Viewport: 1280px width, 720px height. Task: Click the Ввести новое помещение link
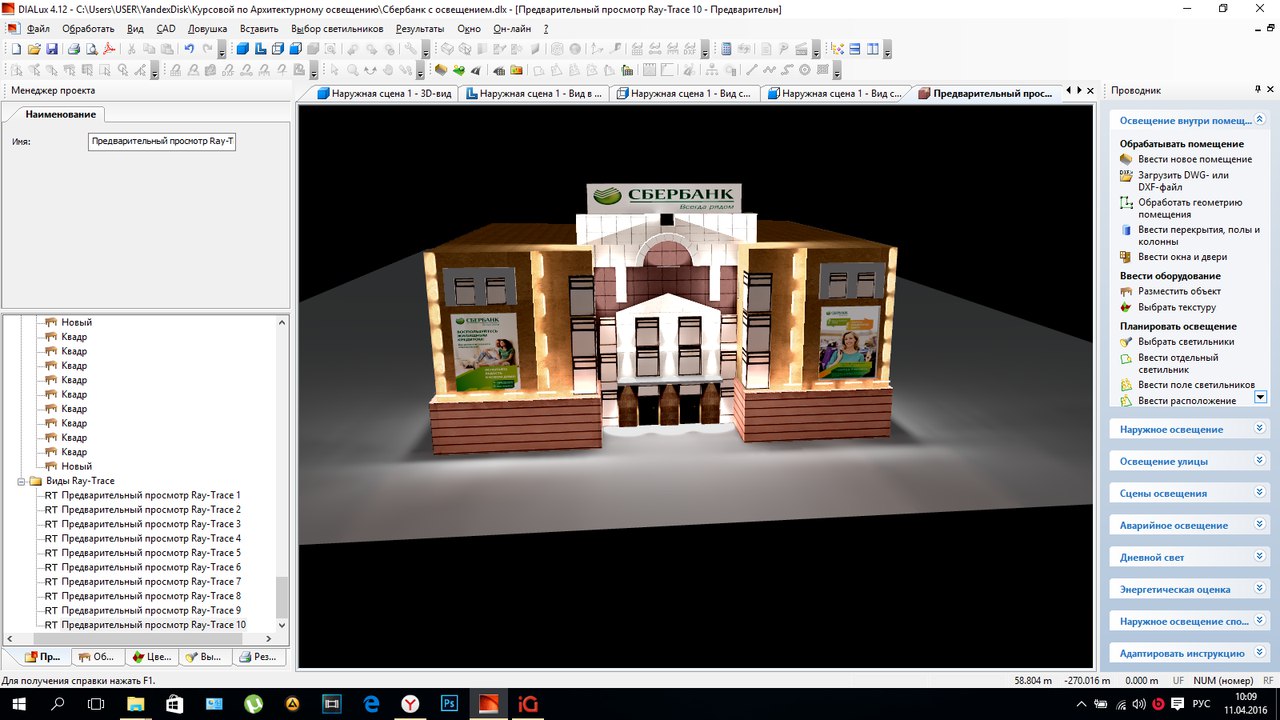[1194, 159]
